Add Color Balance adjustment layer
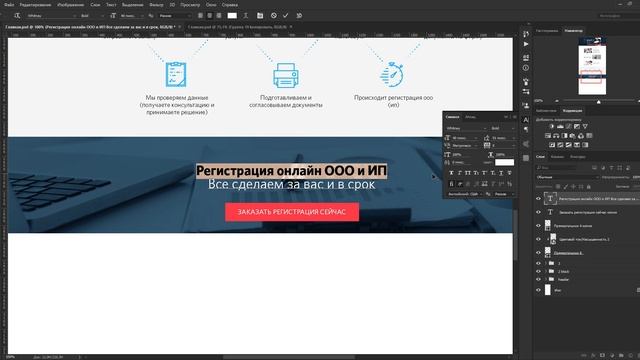The image size is (640, 360). 556,136
